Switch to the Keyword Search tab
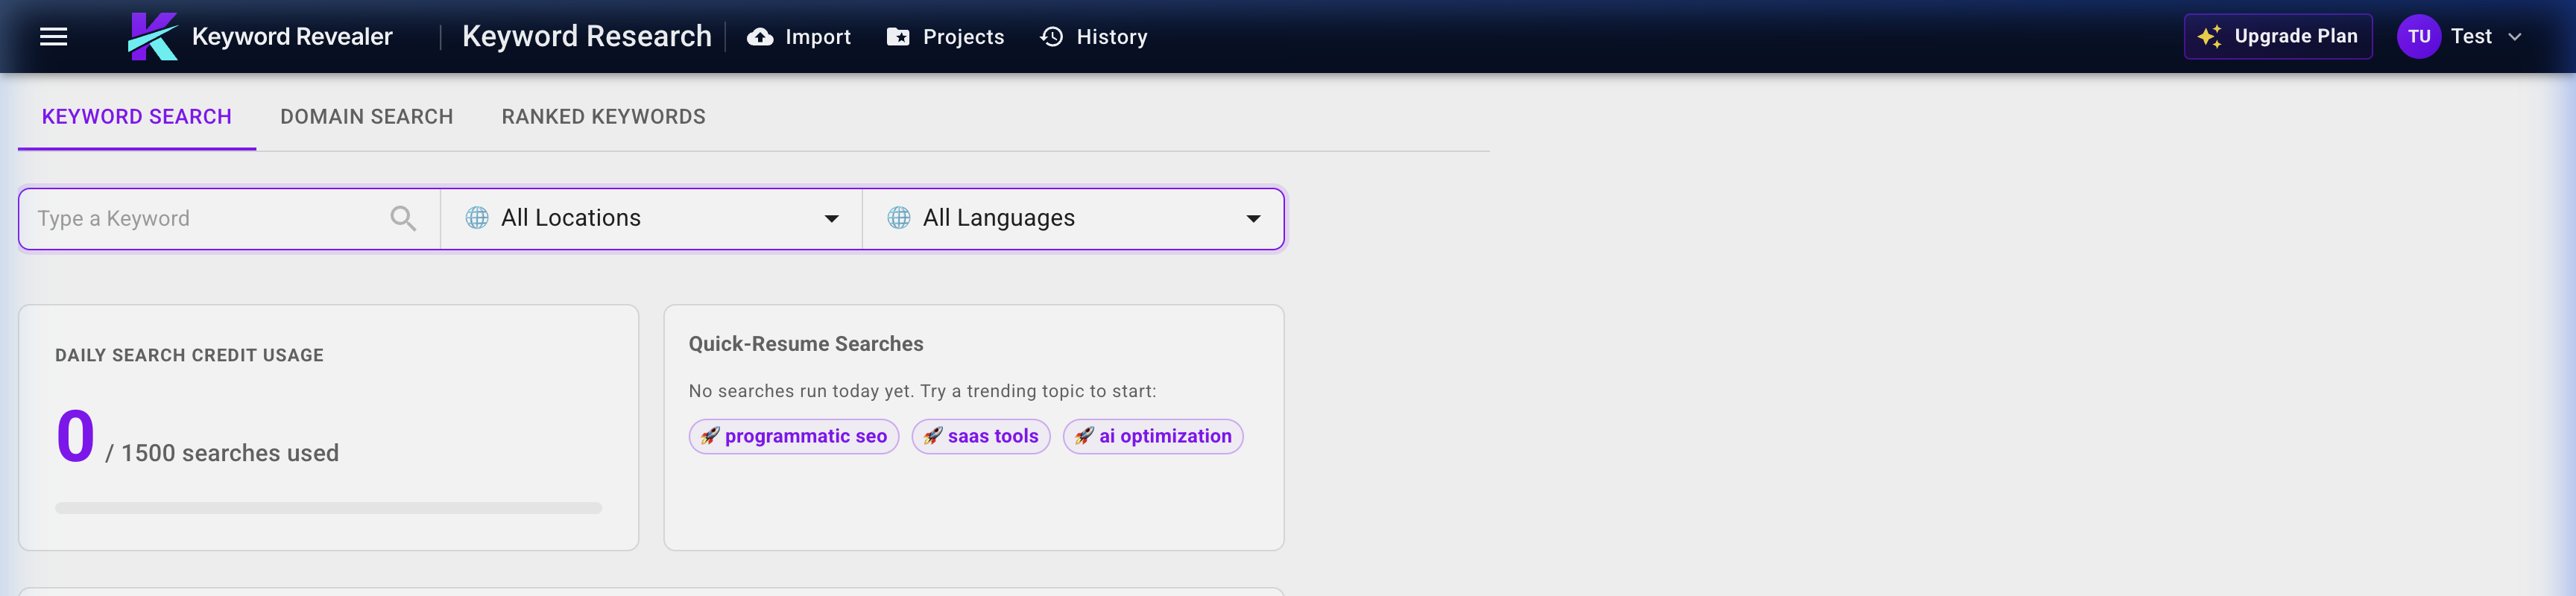Screen dimensions: 2576x596 point(137,117)
